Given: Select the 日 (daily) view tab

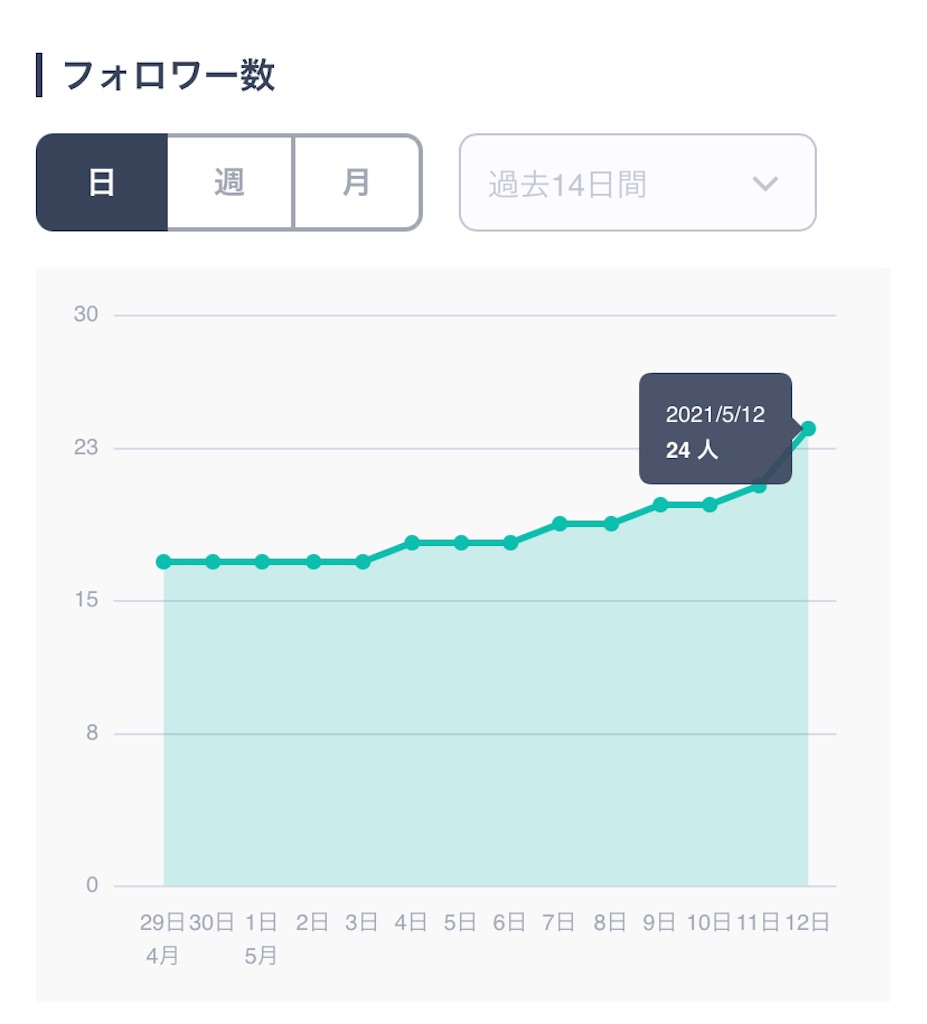Looking at the screenshot, I should pos(102,182).
